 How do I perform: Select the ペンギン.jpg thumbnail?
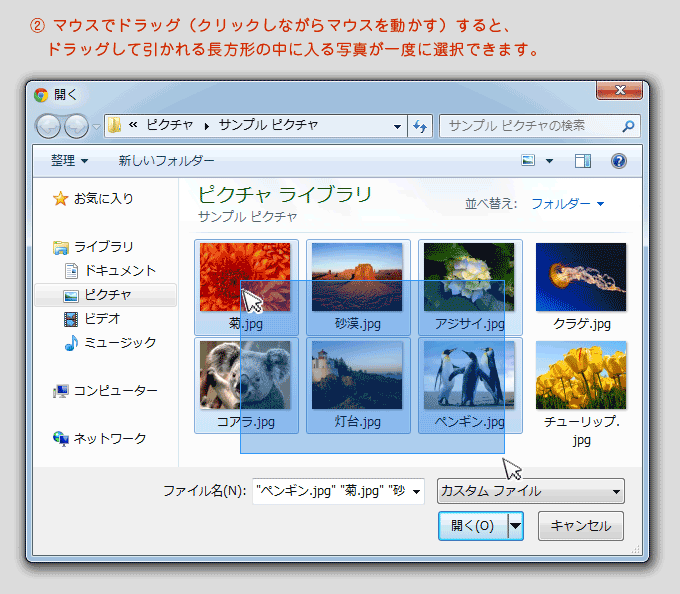tap(469, 375)
